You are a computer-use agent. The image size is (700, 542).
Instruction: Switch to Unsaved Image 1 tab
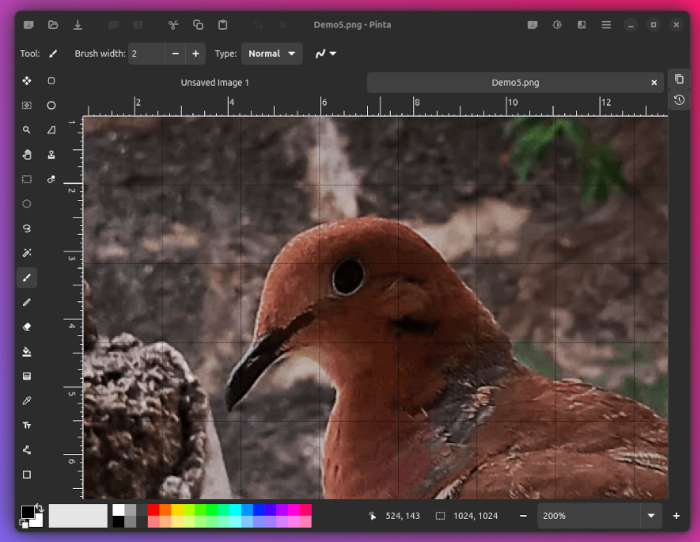(215, 83)
